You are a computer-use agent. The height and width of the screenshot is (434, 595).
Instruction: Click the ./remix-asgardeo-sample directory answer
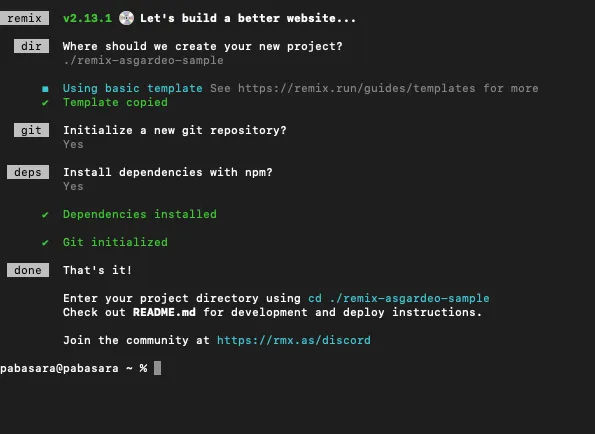pos(143,60)
